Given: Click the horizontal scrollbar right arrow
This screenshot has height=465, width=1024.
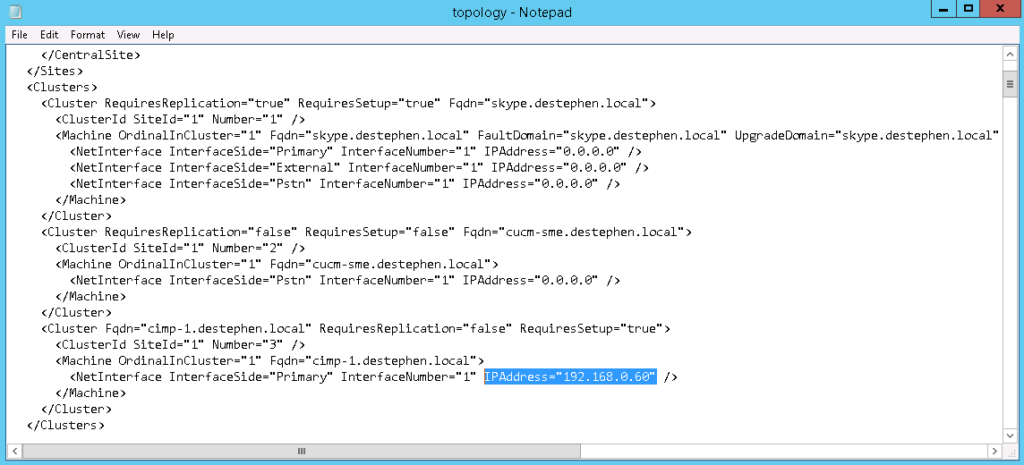Looking at the screenshot, I should (994, 451).
